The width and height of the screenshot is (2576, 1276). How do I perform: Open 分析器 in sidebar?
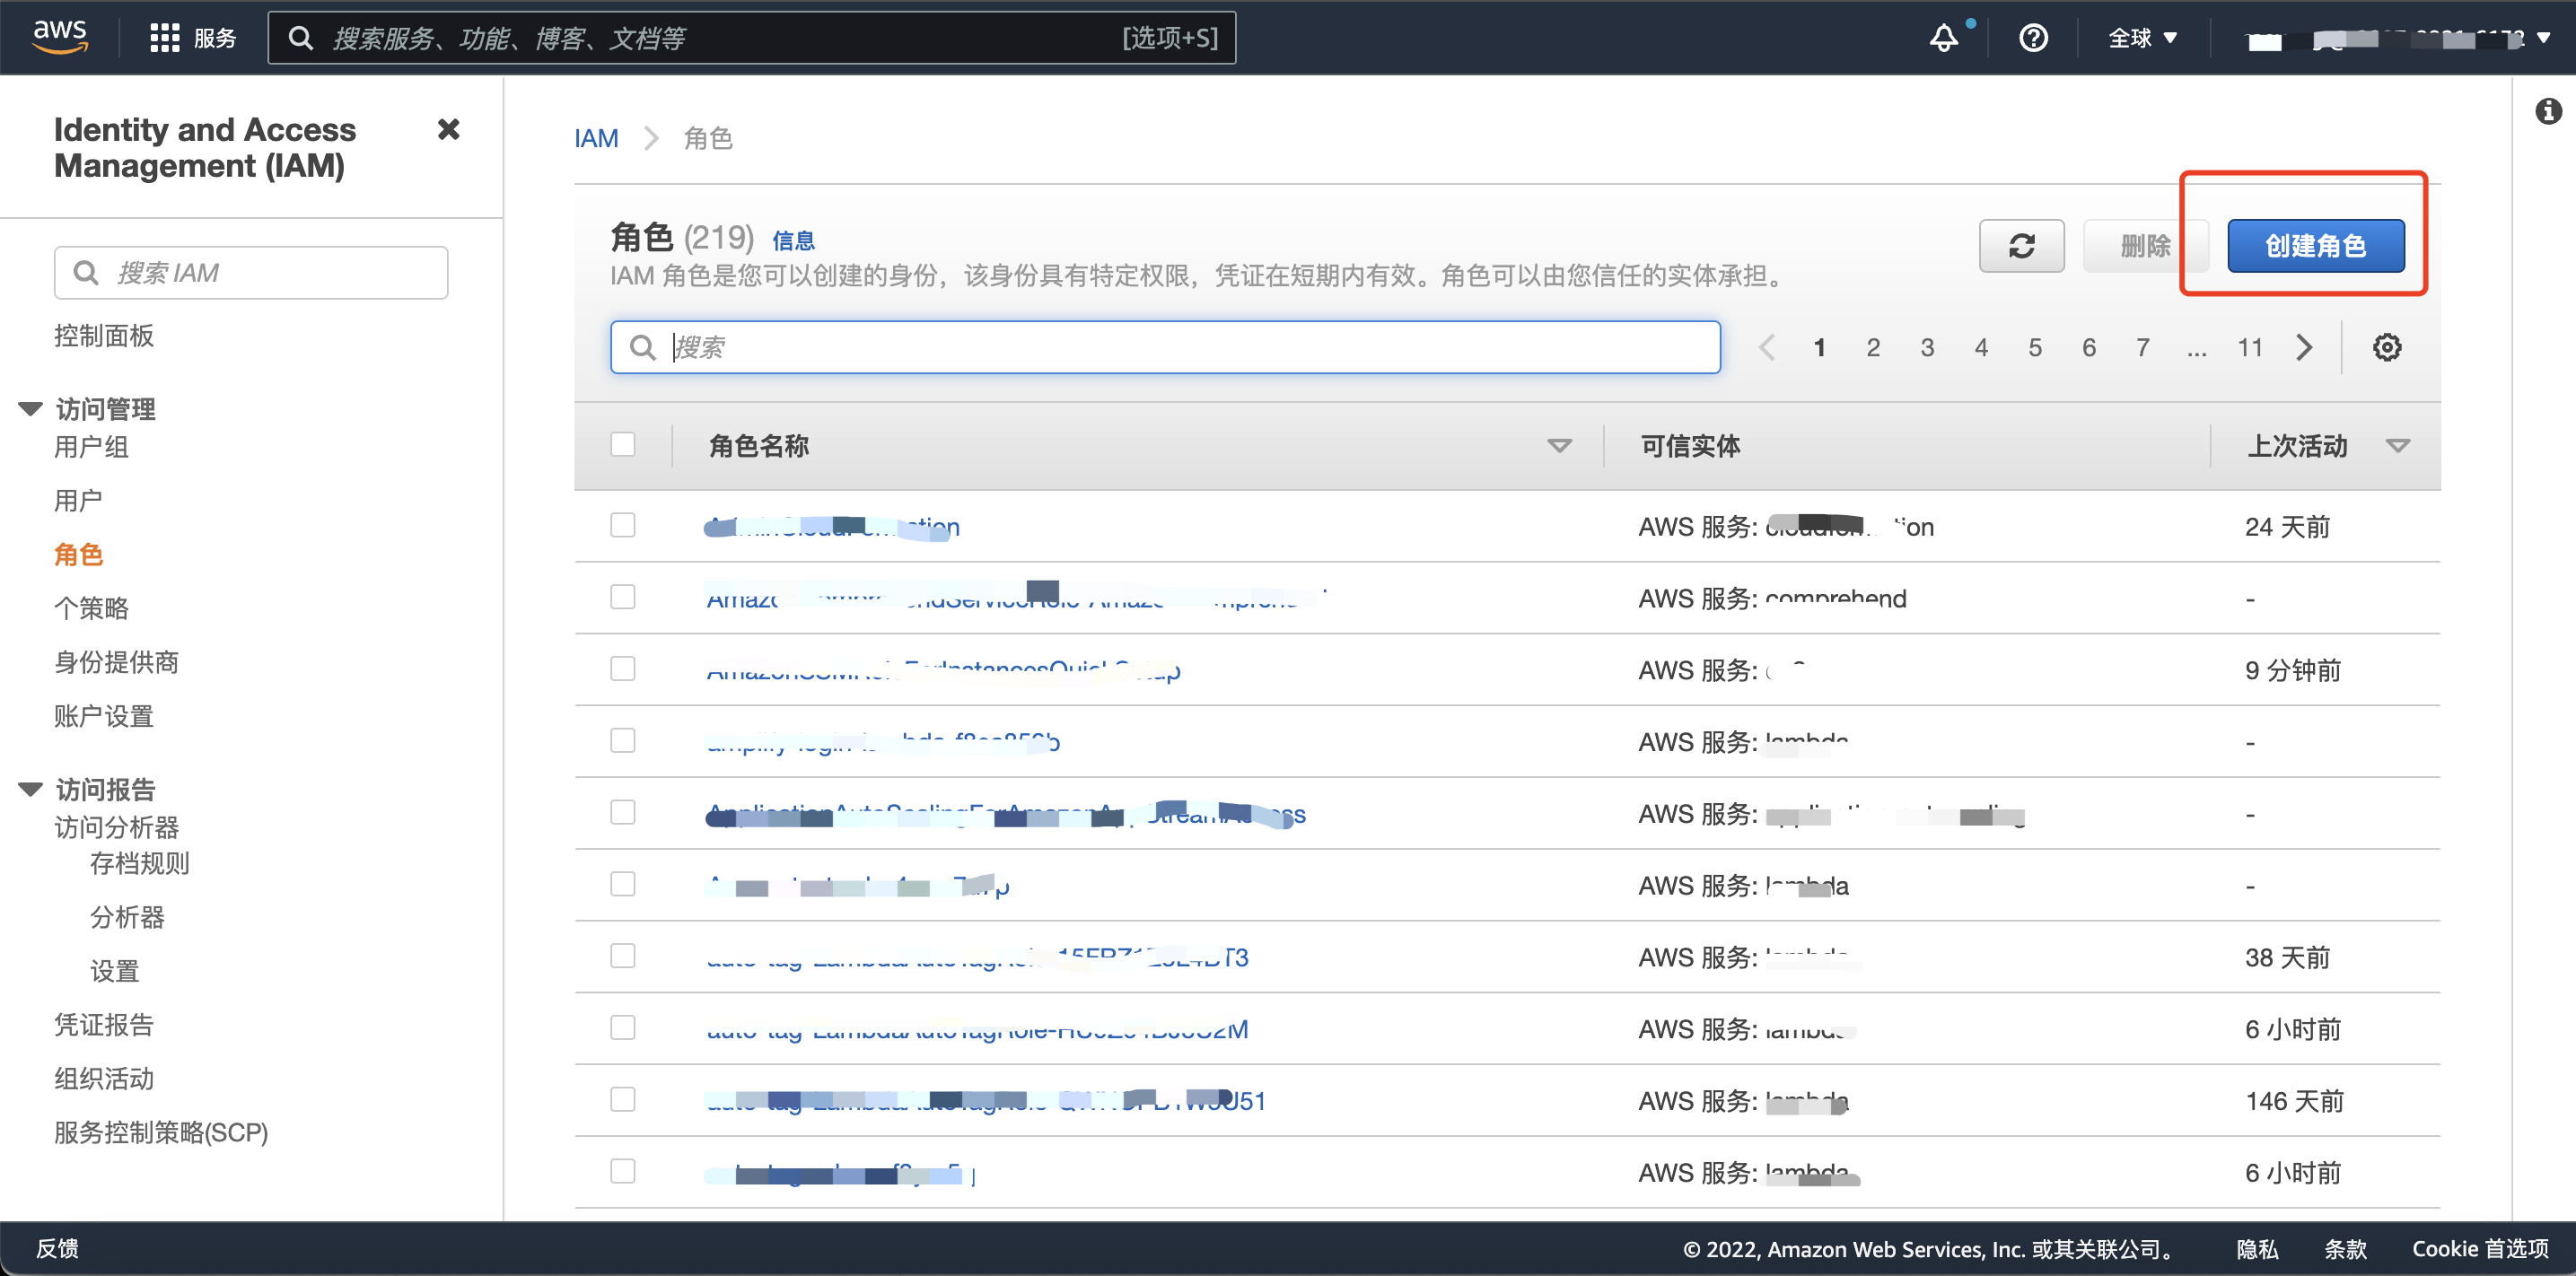(127, 918)
